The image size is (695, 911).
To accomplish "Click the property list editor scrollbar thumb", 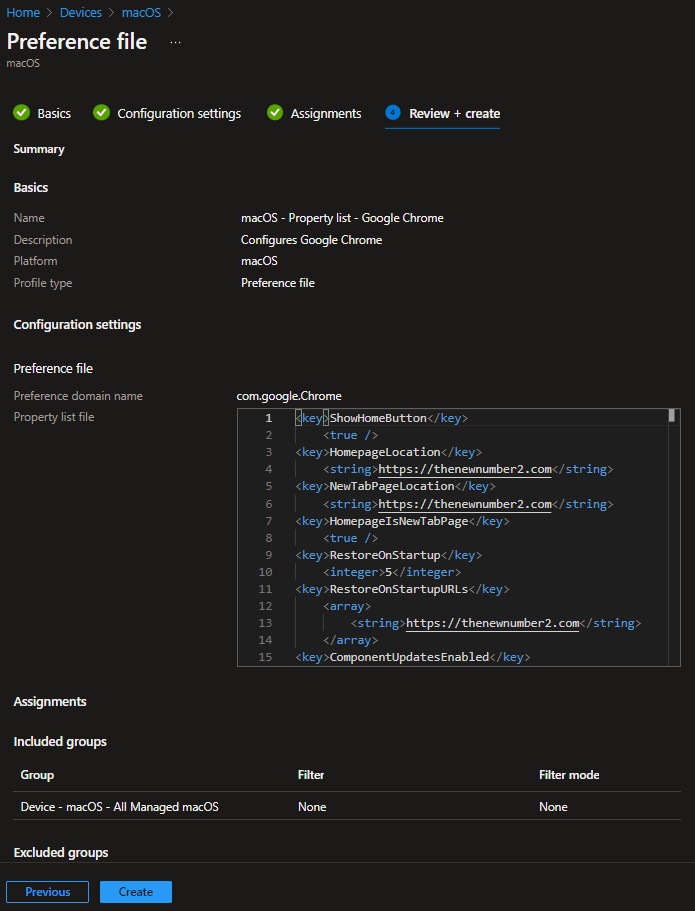I will click(672, 415).
